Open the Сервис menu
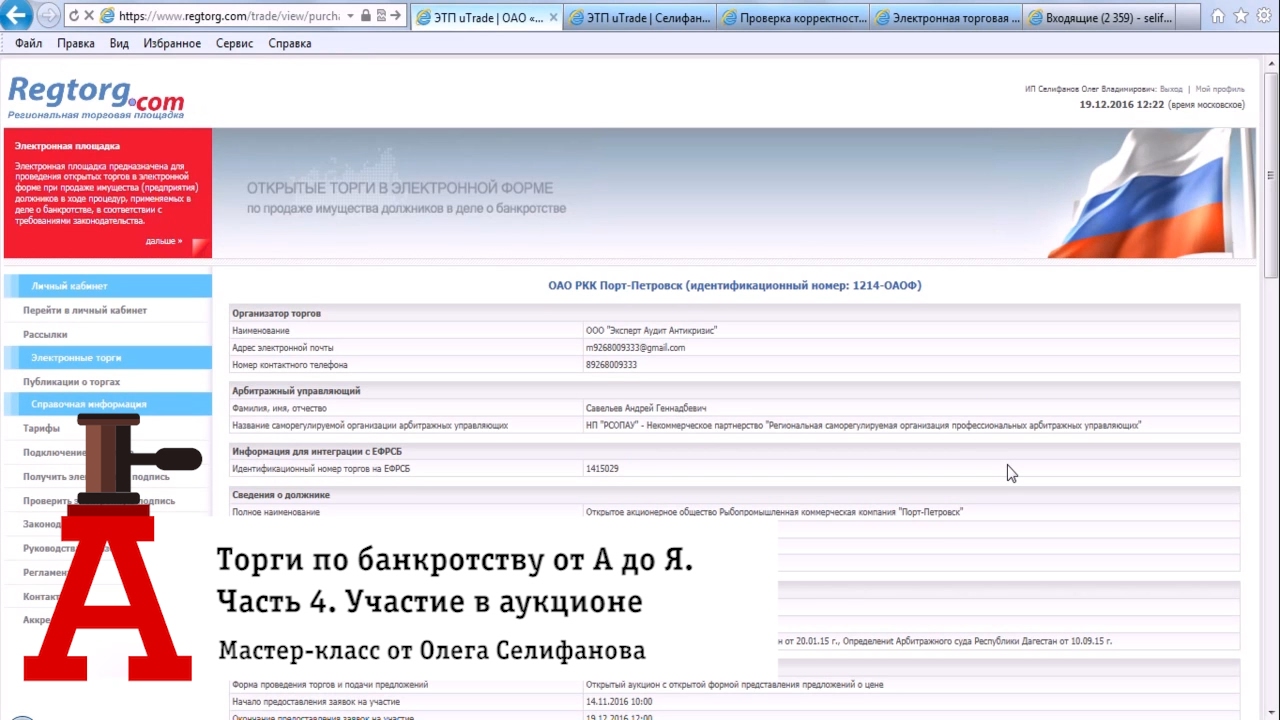Image resolution: width=1280 pixels, height=720 pixels. 234,43
